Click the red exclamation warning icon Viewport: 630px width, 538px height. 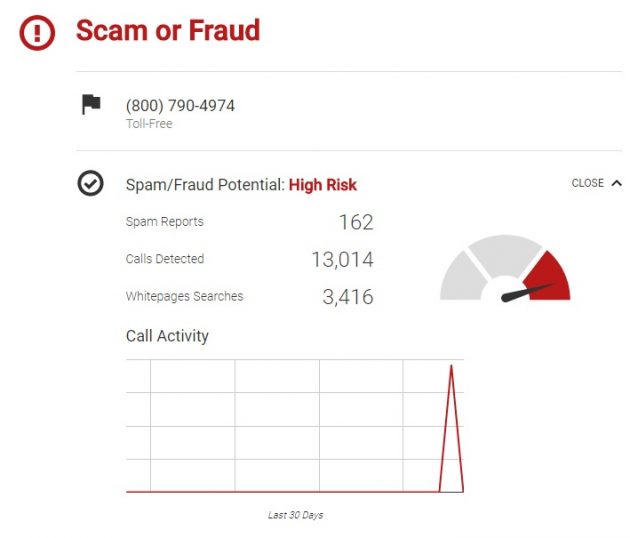point(38,32)
